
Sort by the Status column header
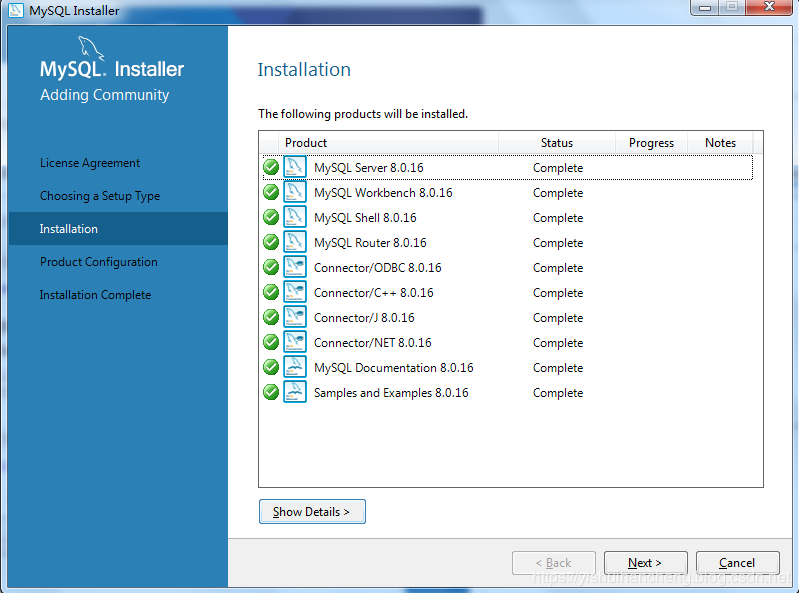(557, 143)
